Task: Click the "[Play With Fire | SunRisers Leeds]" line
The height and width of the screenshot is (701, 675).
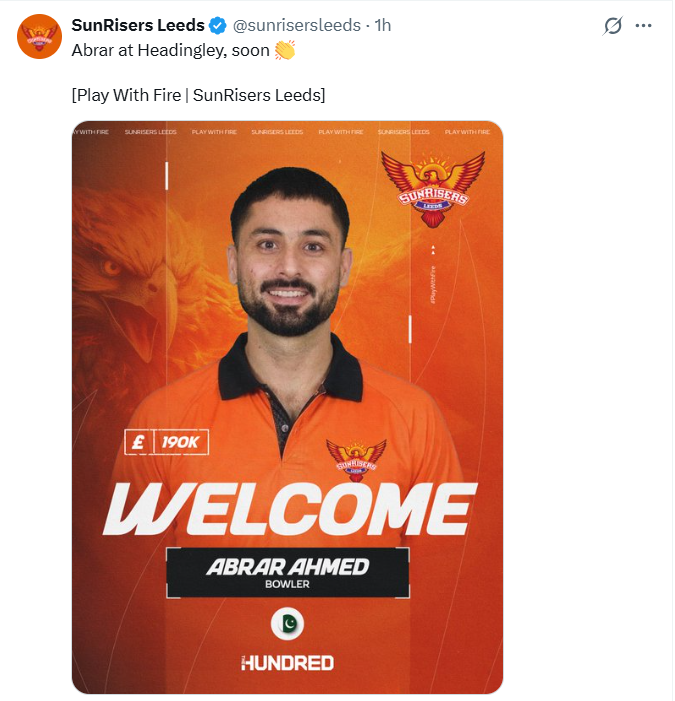Action: pyautogui.click(x=198, y=95)
